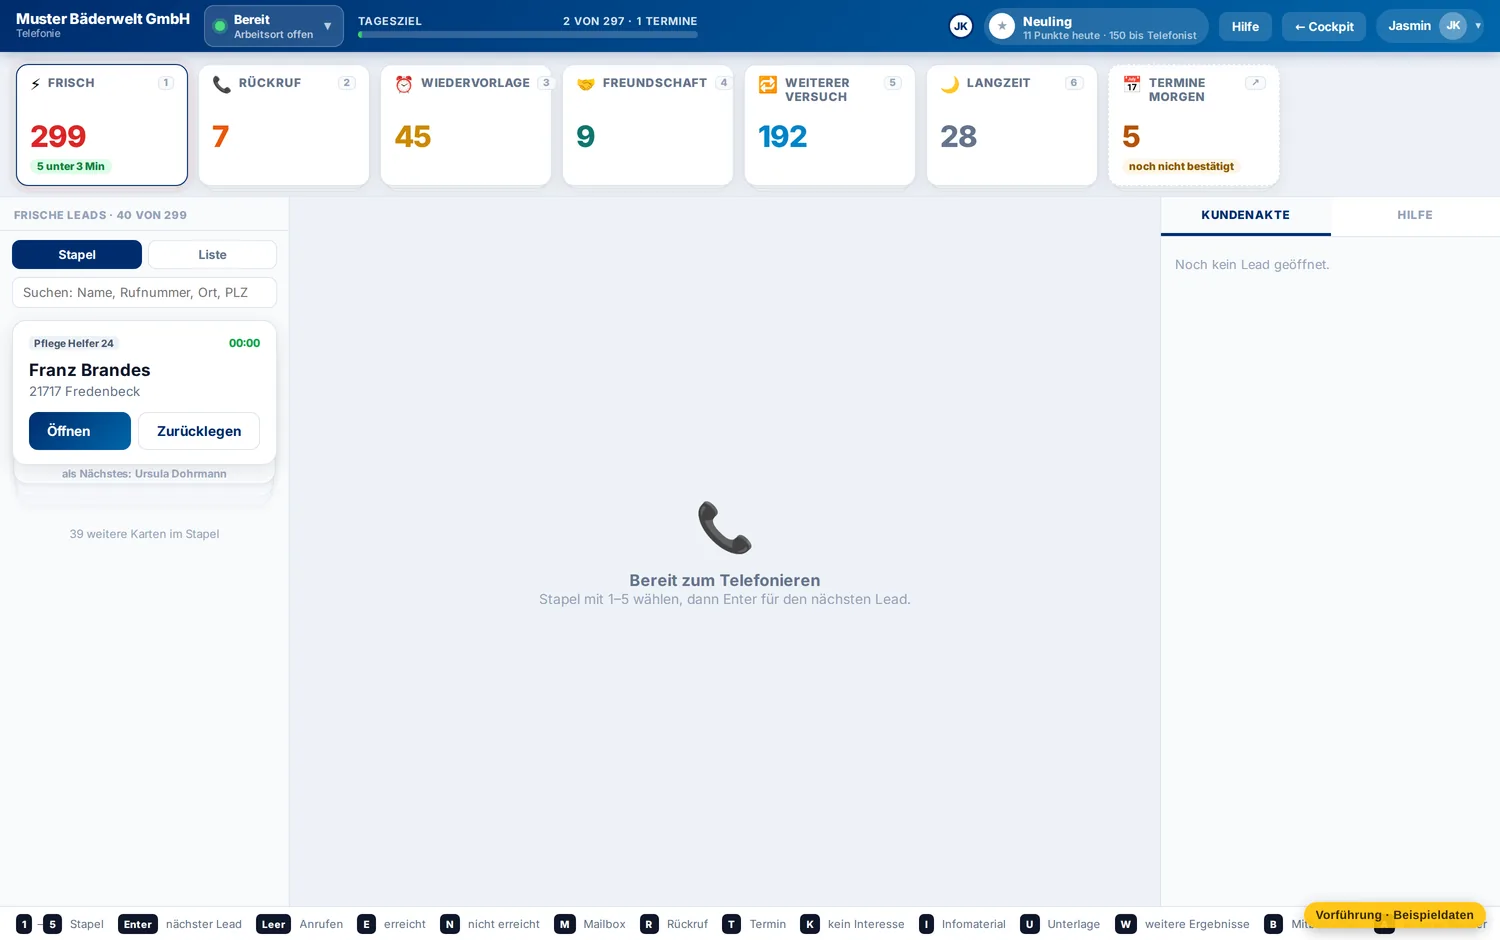Select the Rückruf phone icon card

click(284, 125)
